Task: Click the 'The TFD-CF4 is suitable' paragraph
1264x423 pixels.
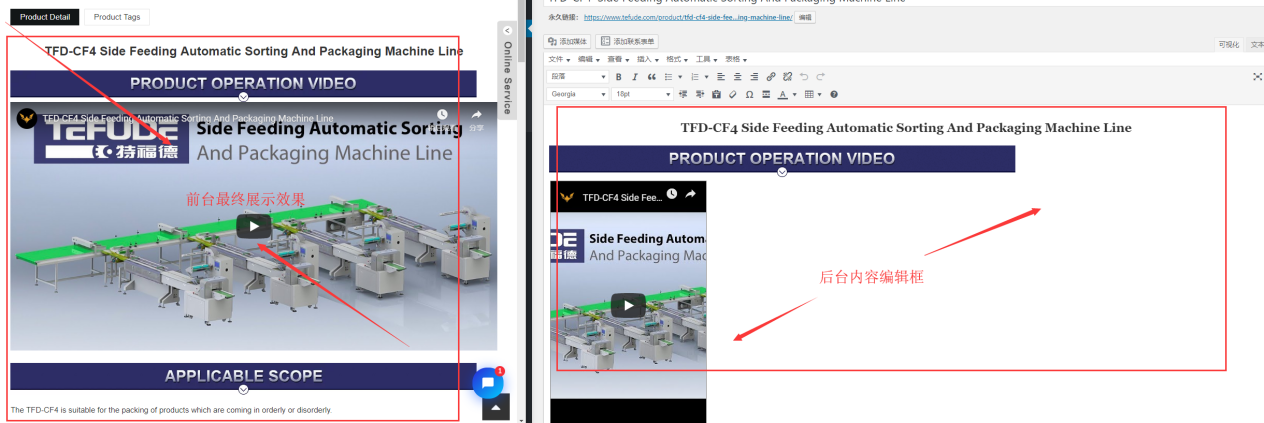Action: [x=171, y=410]
